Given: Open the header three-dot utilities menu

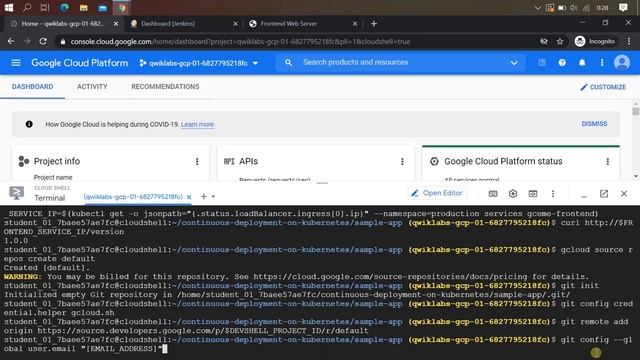Looking at the screenshot, I should click(x=602, y=63).
